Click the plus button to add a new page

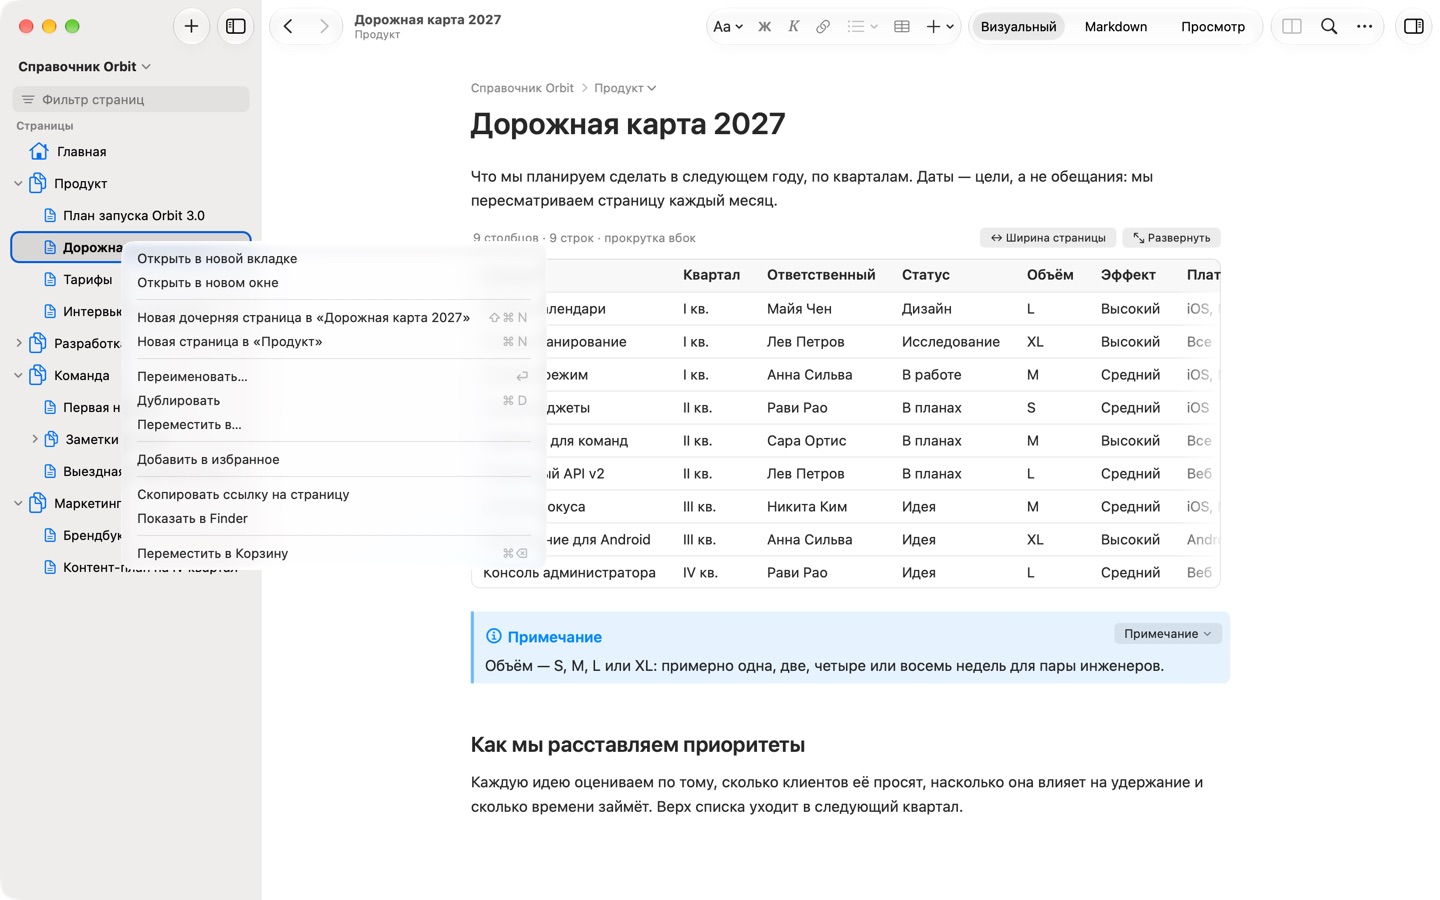pyautogui.click(x=191, y=27)
